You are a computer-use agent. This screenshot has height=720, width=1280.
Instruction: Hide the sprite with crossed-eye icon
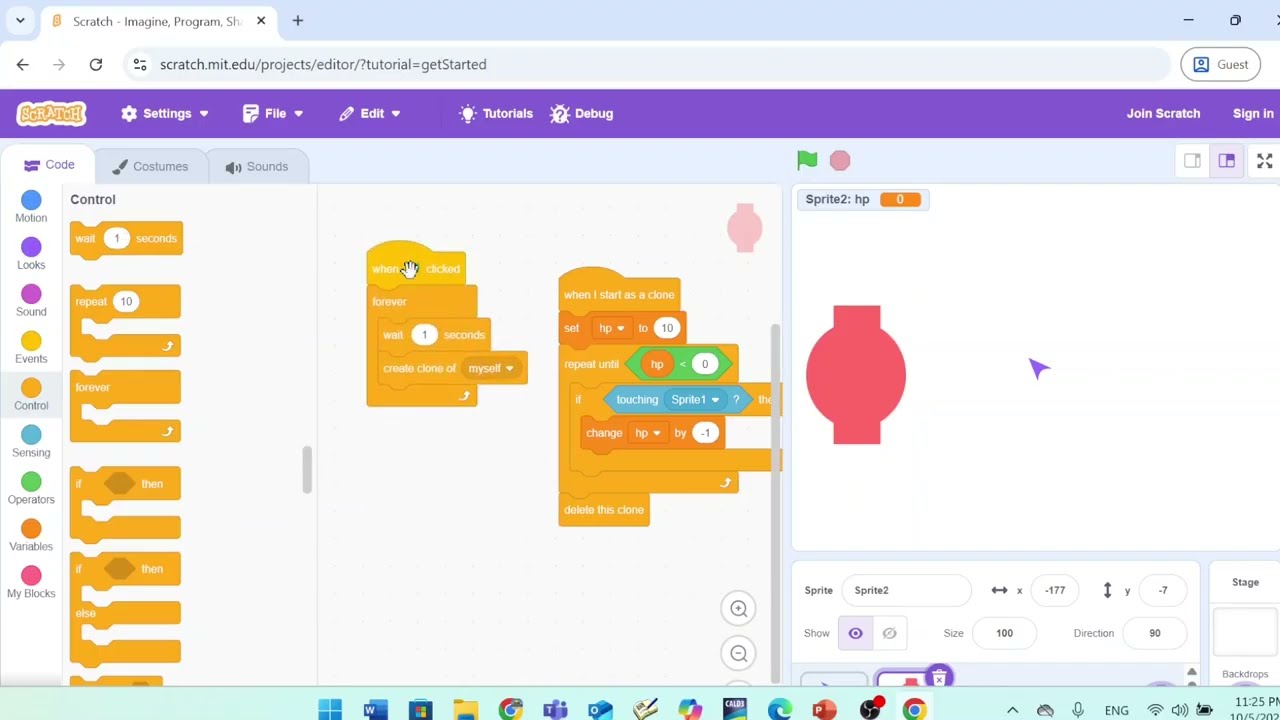pos(889,633)
